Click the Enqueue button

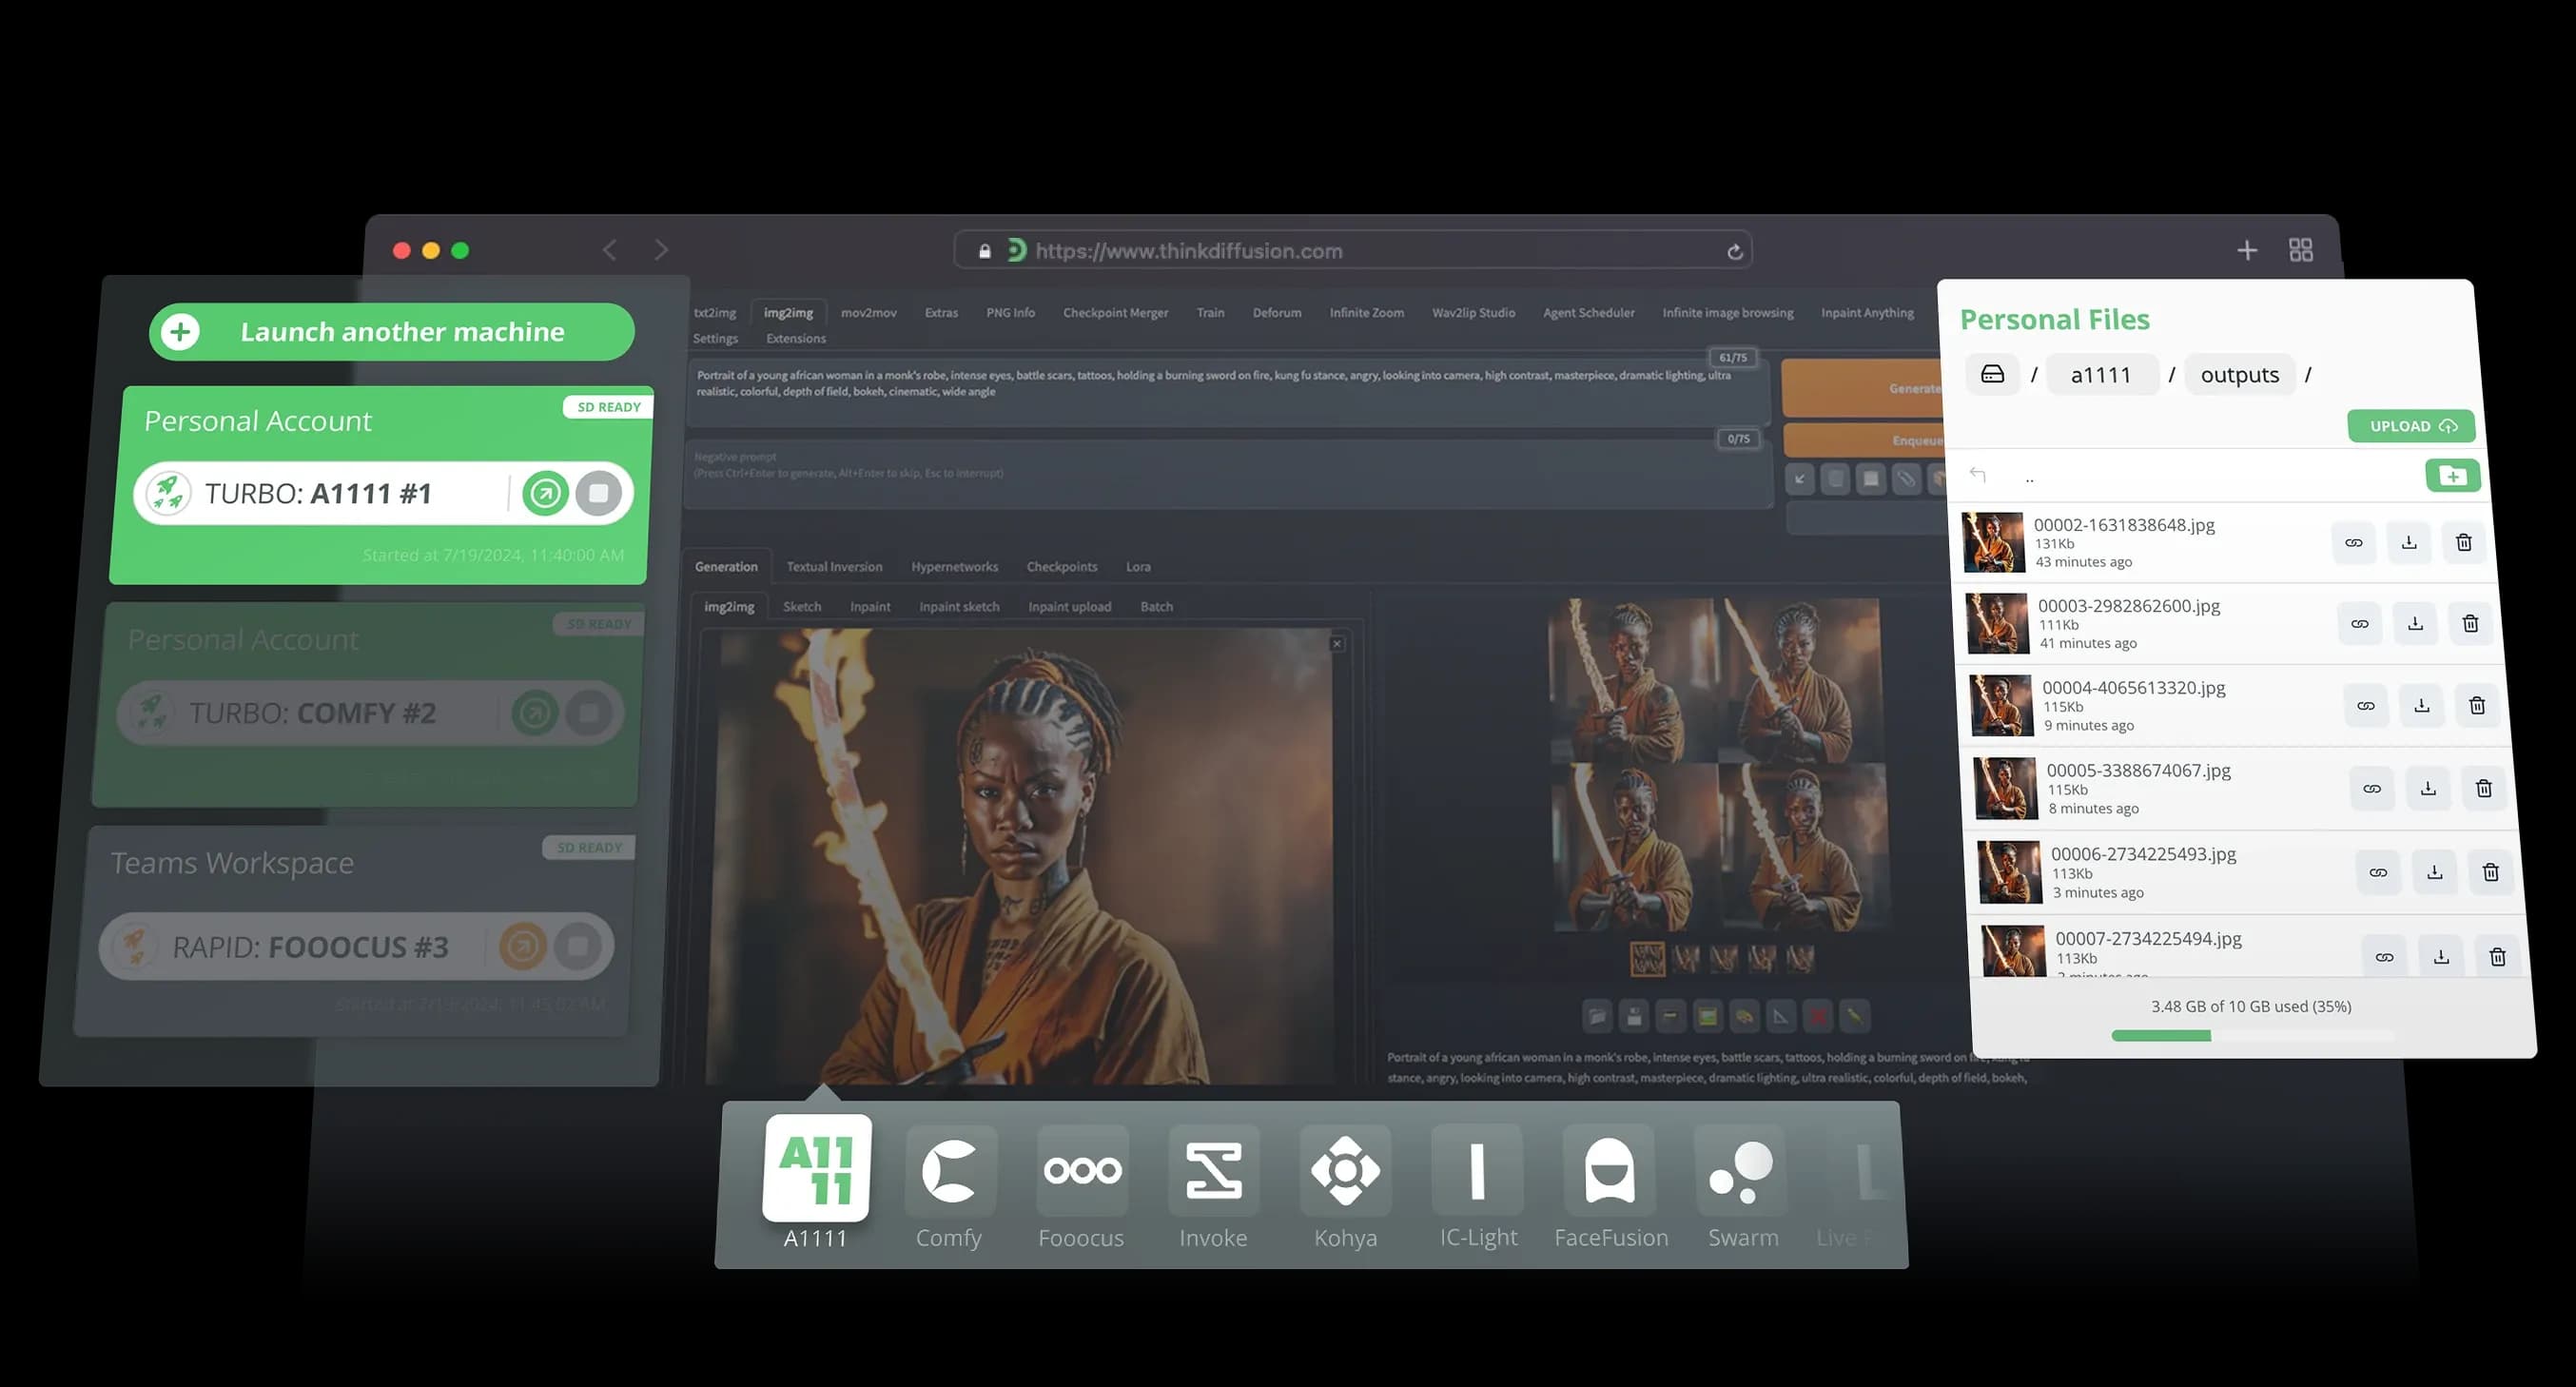pos(1864,440)
